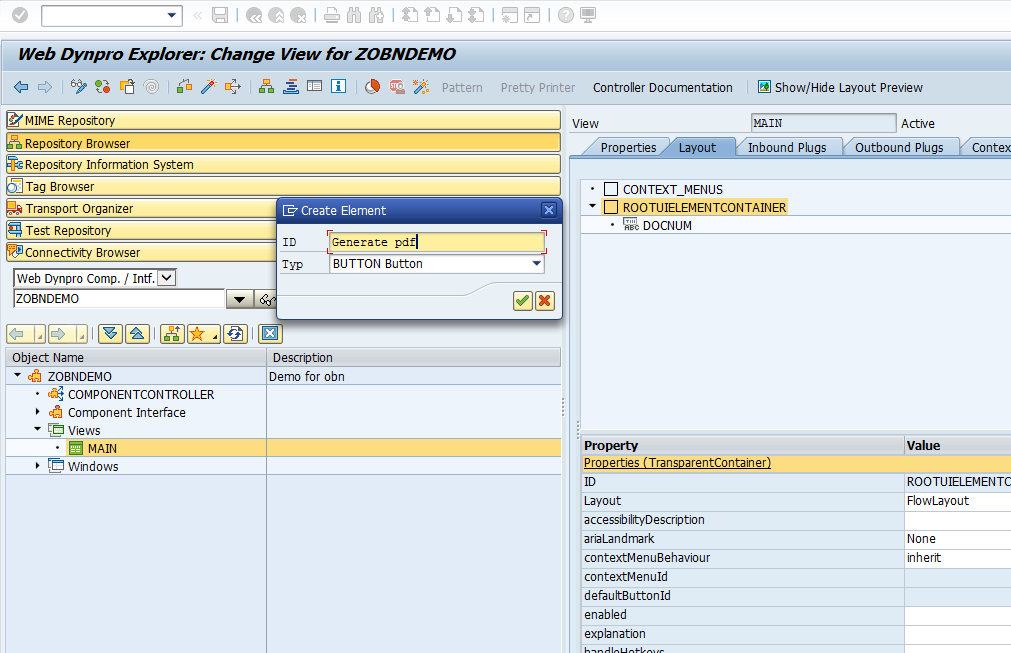The width and height of the screenshot is (1011, 653).
Task: Collapse ROOTUIELEMENTCONTAINER node in layout tree
Action: tap(593, 206)
